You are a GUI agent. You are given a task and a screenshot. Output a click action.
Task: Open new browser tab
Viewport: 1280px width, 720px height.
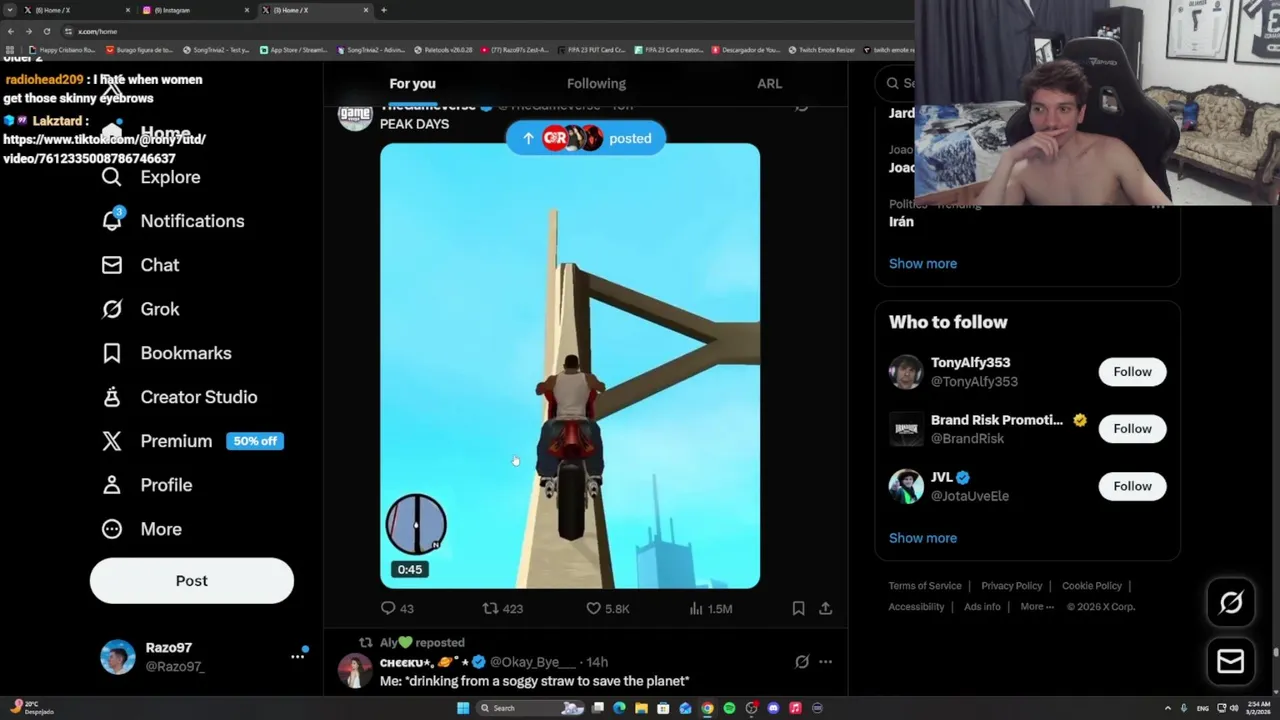click(x=384, y=10)
